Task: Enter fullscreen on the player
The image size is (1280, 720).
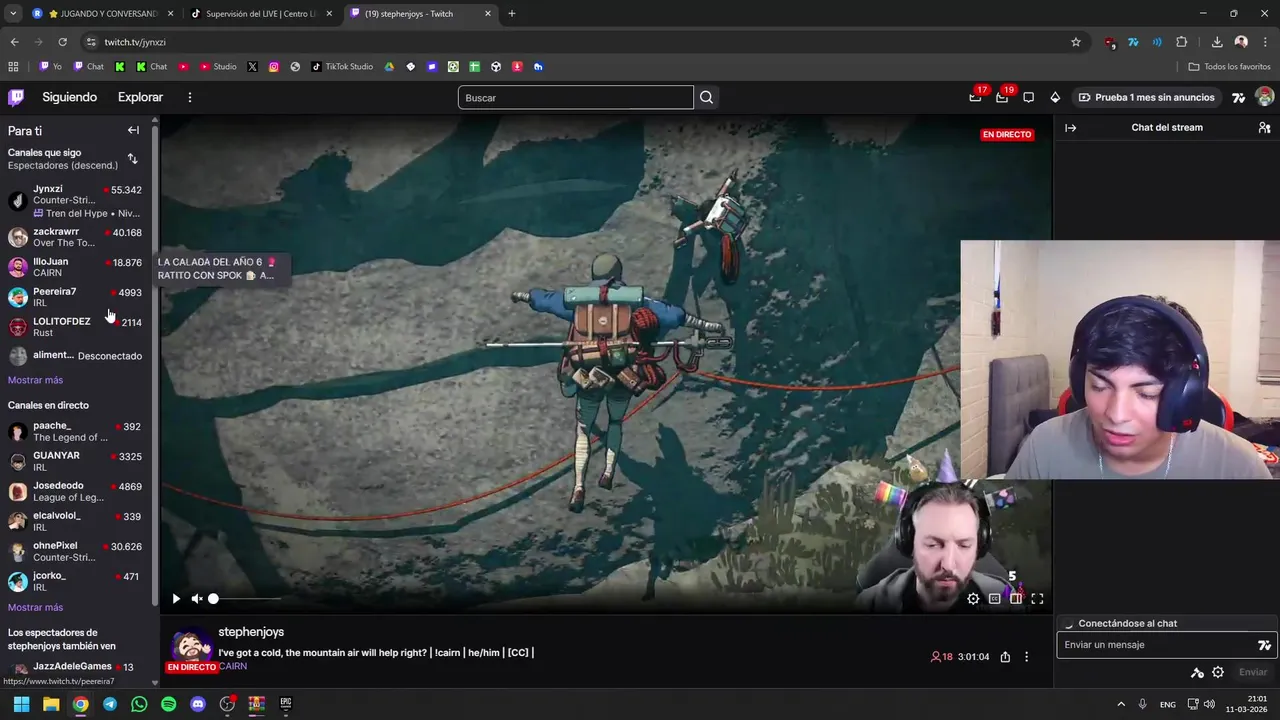Action: tap(1037, 599)
